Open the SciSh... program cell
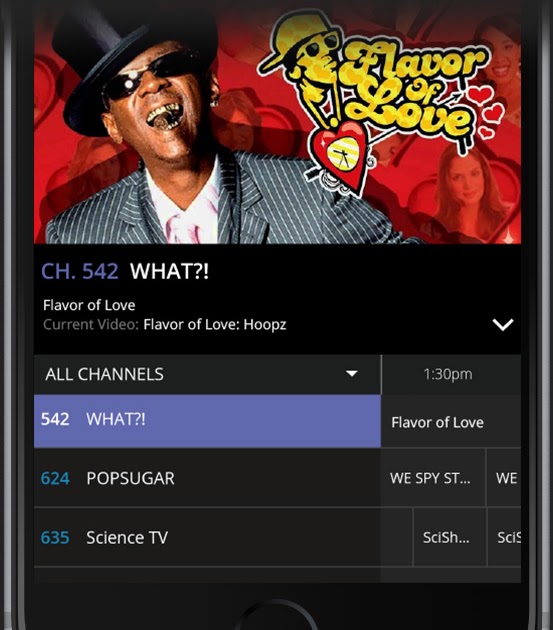The width and height of the screenshot is (553, 630). click(x=450, y=537)
